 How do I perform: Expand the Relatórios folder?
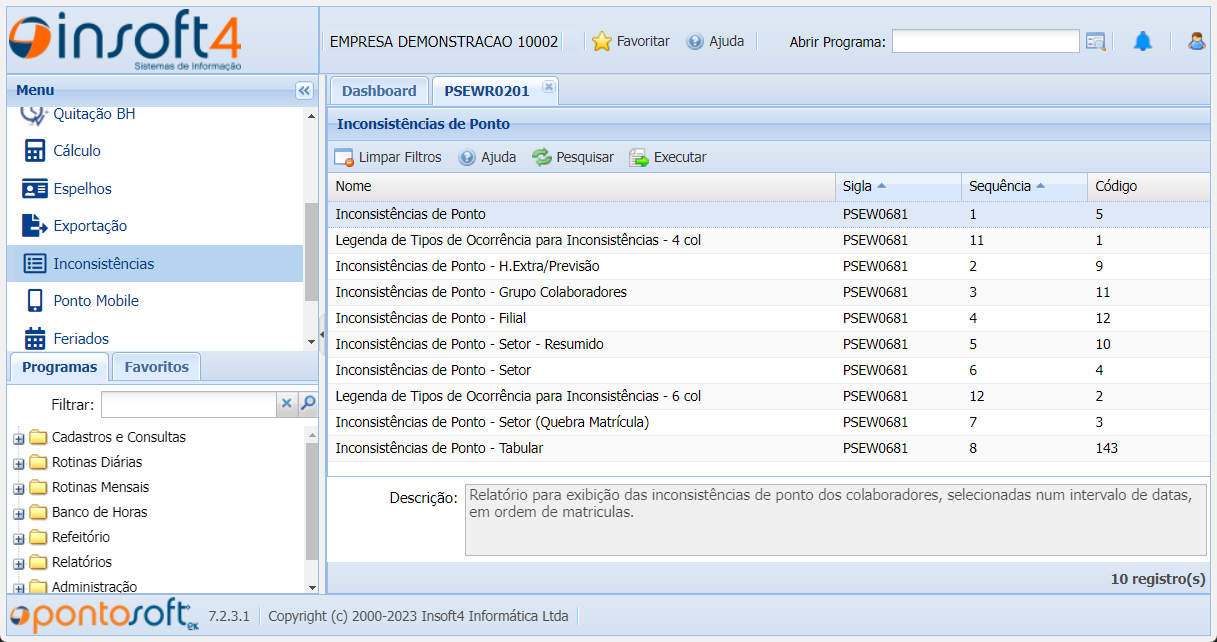pyautogui.click(x=18, y=563)
